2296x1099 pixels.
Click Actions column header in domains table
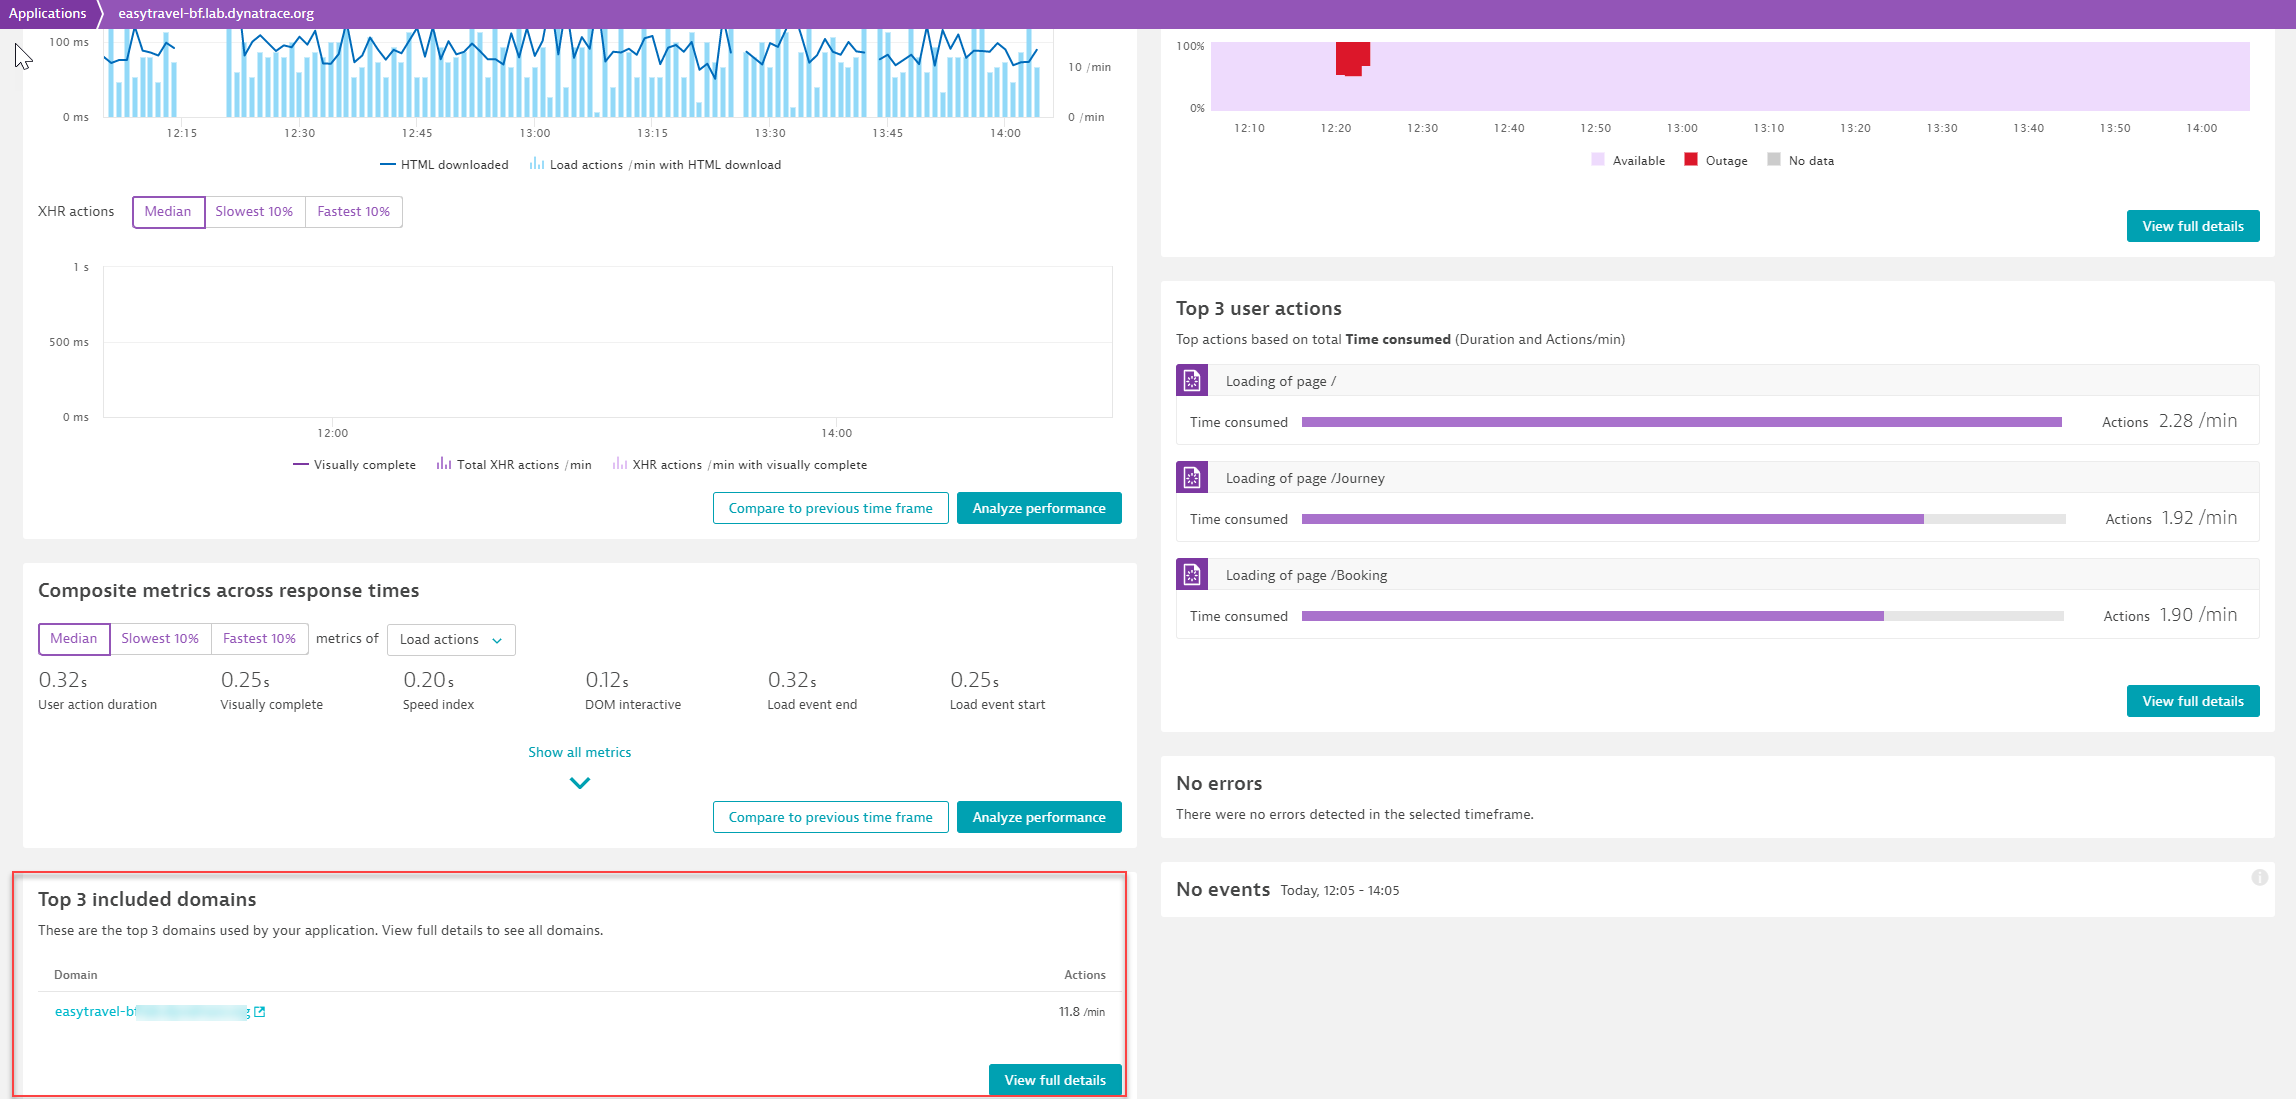(1085, 975)
